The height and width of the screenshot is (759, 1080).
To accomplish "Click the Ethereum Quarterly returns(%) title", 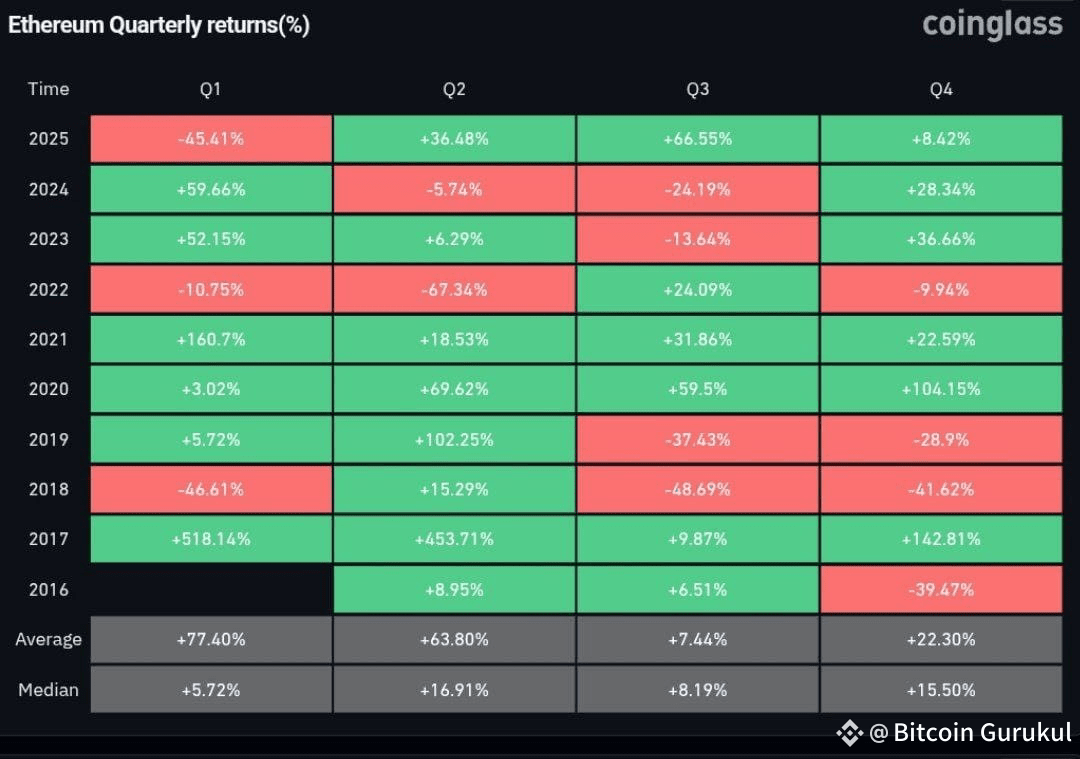I will [159, 26].
